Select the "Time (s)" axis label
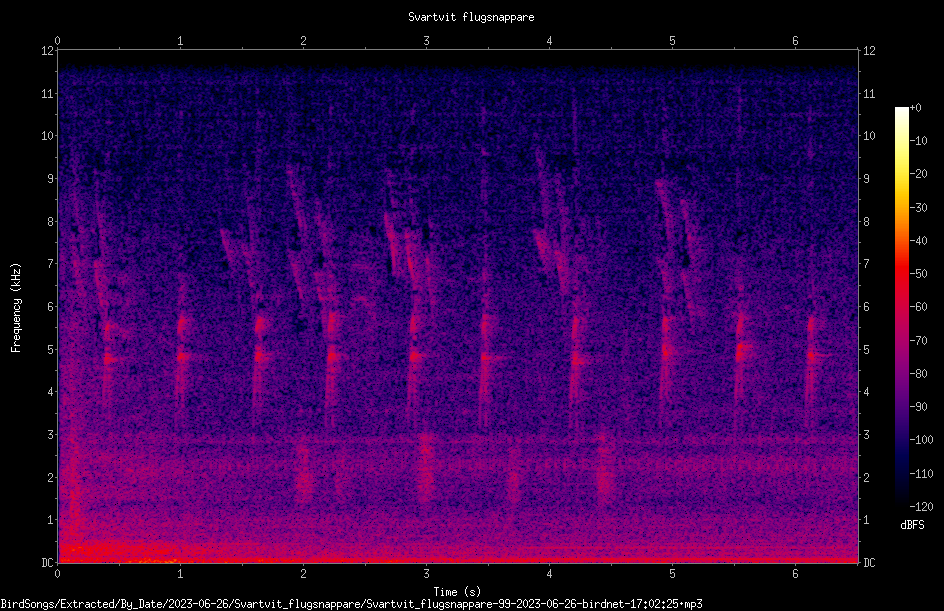 pyautogui.click(x=457, y=592)
